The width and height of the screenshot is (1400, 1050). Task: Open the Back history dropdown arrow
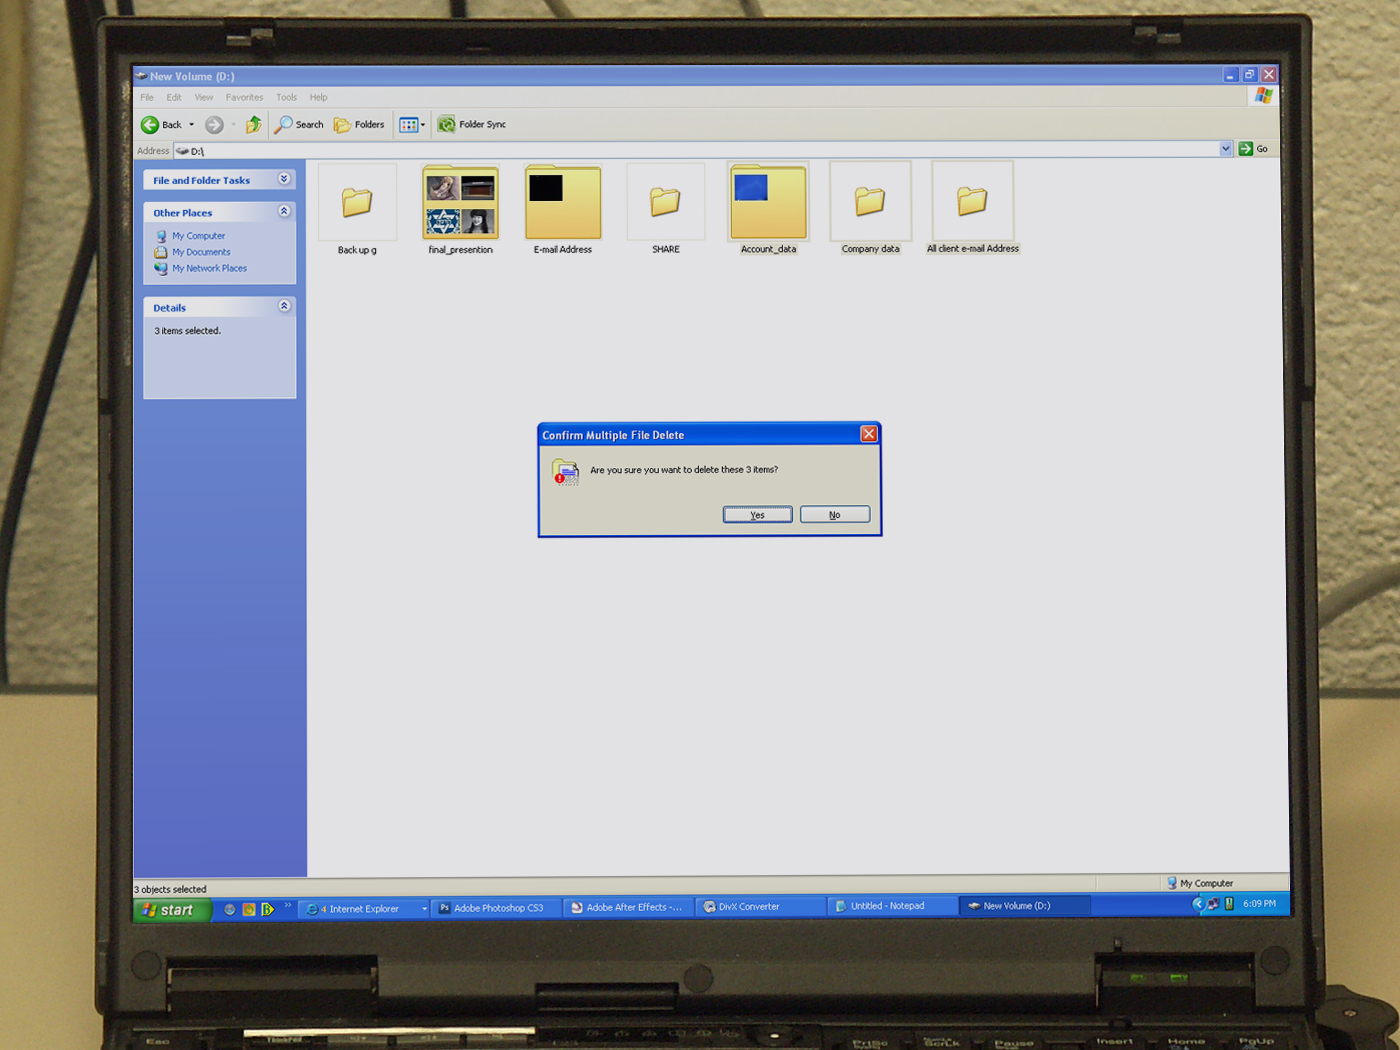[191, 125]
